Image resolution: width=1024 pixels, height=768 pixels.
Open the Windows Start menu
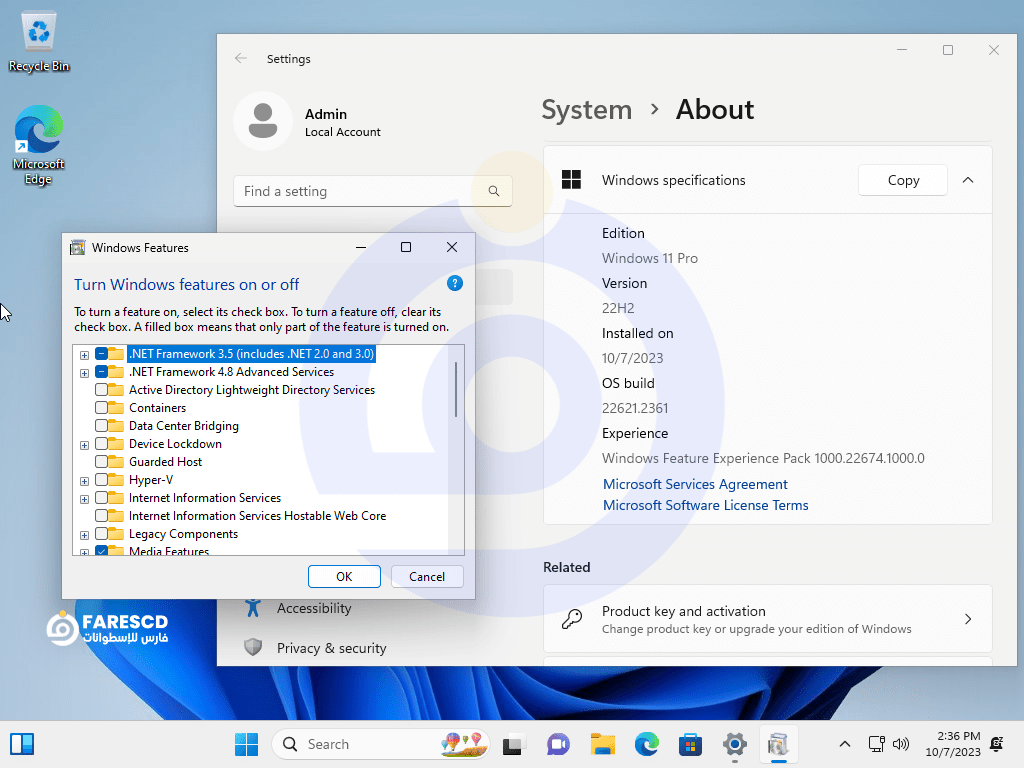[246, 744]
